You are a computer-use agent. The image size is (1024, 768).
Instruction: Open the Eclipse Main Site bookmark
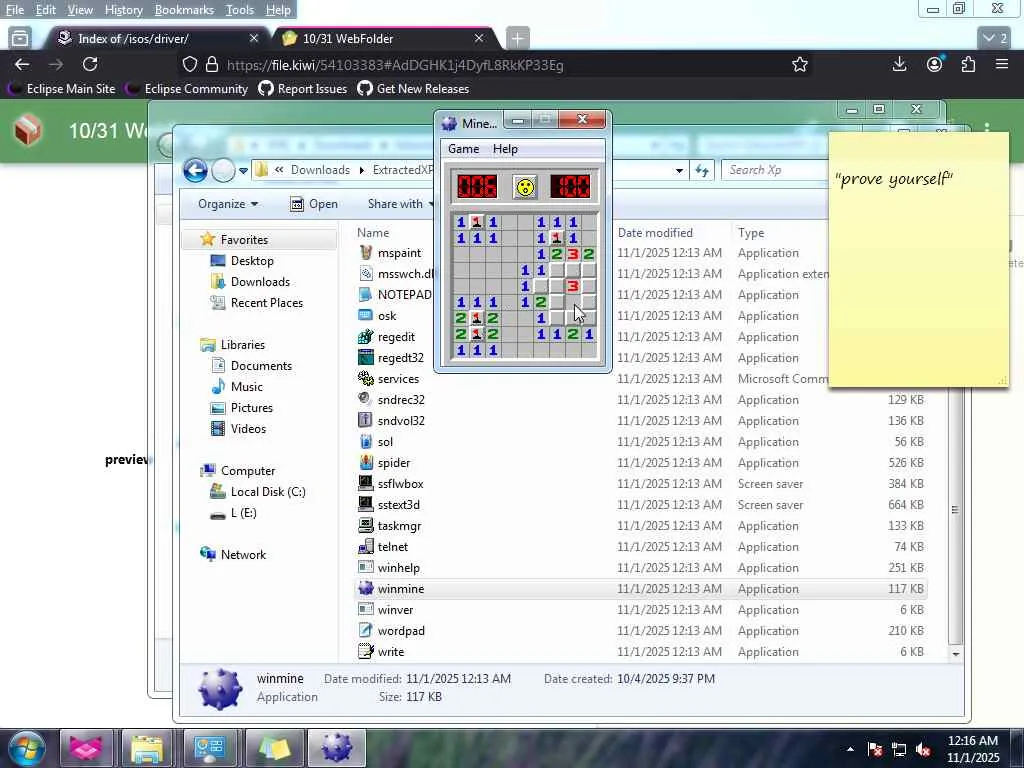(x=63, y=89)
